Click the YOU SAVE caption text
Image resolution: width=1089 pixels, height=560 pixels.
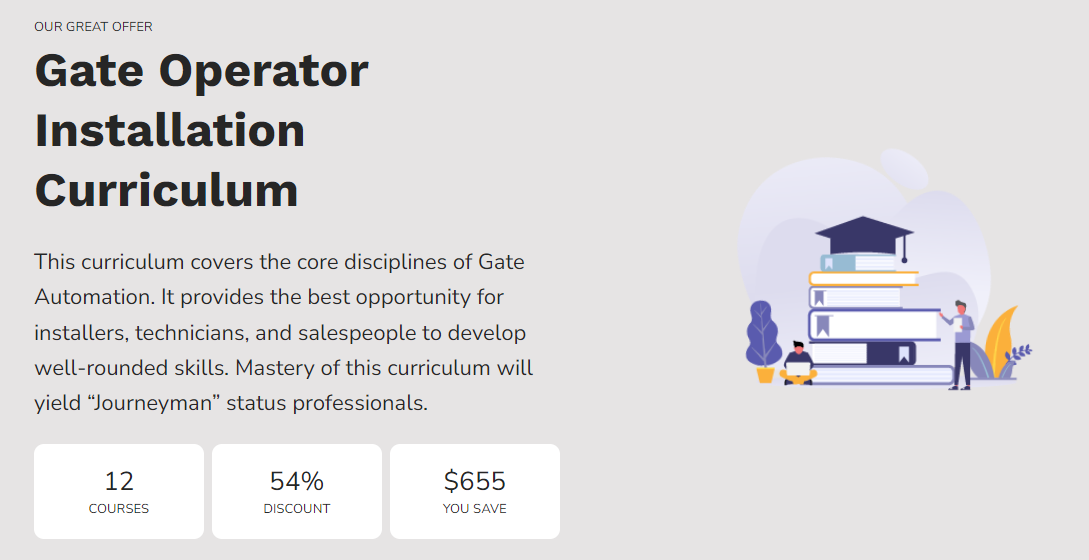(475, 509)
